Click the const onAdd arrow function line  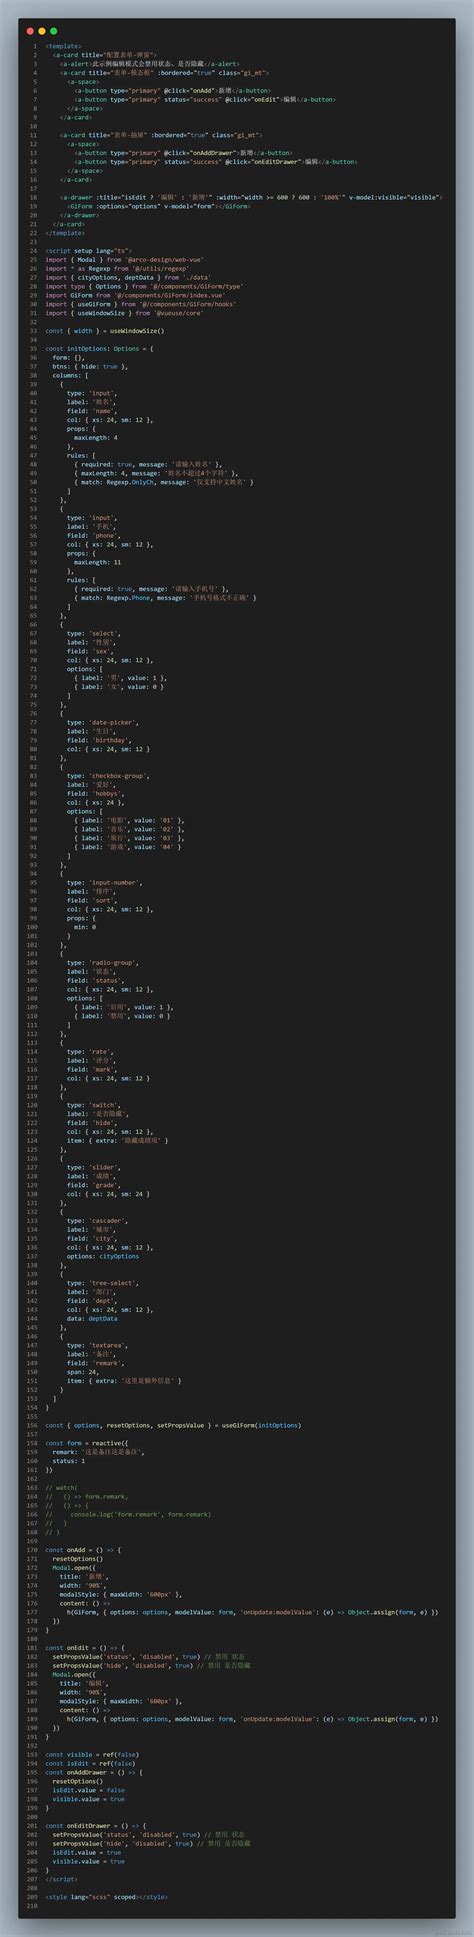[83, 1548]
